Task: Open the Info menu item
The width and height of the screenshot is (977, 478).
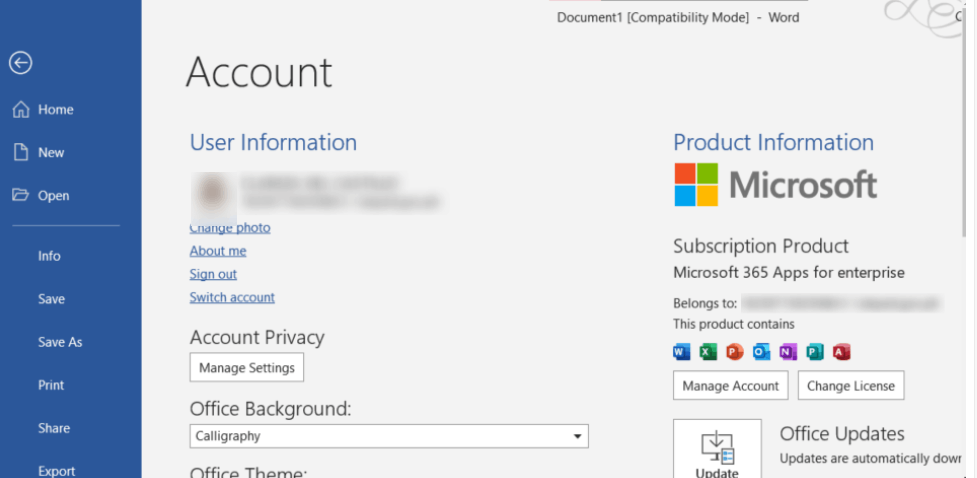Action: tap(49, 256)
